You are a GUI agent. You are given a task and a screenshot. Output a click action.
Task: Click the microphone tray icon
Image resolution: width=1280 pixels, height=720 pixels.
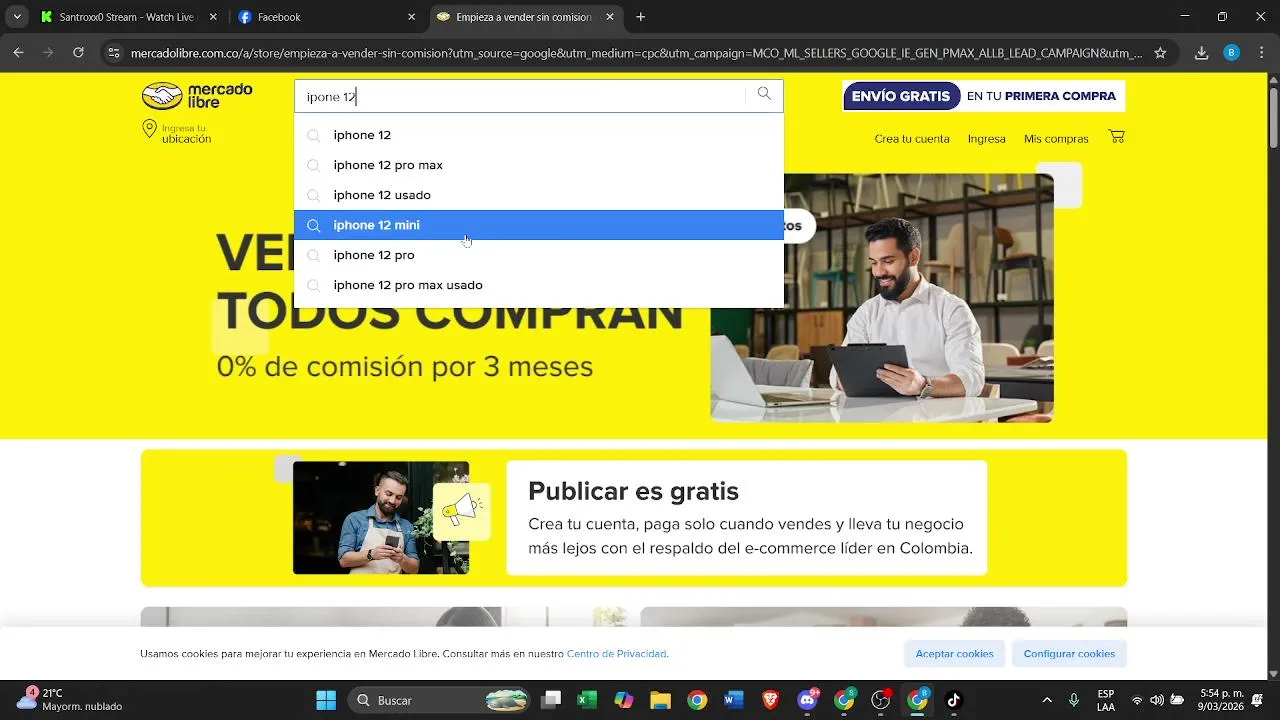(1074, 700)
